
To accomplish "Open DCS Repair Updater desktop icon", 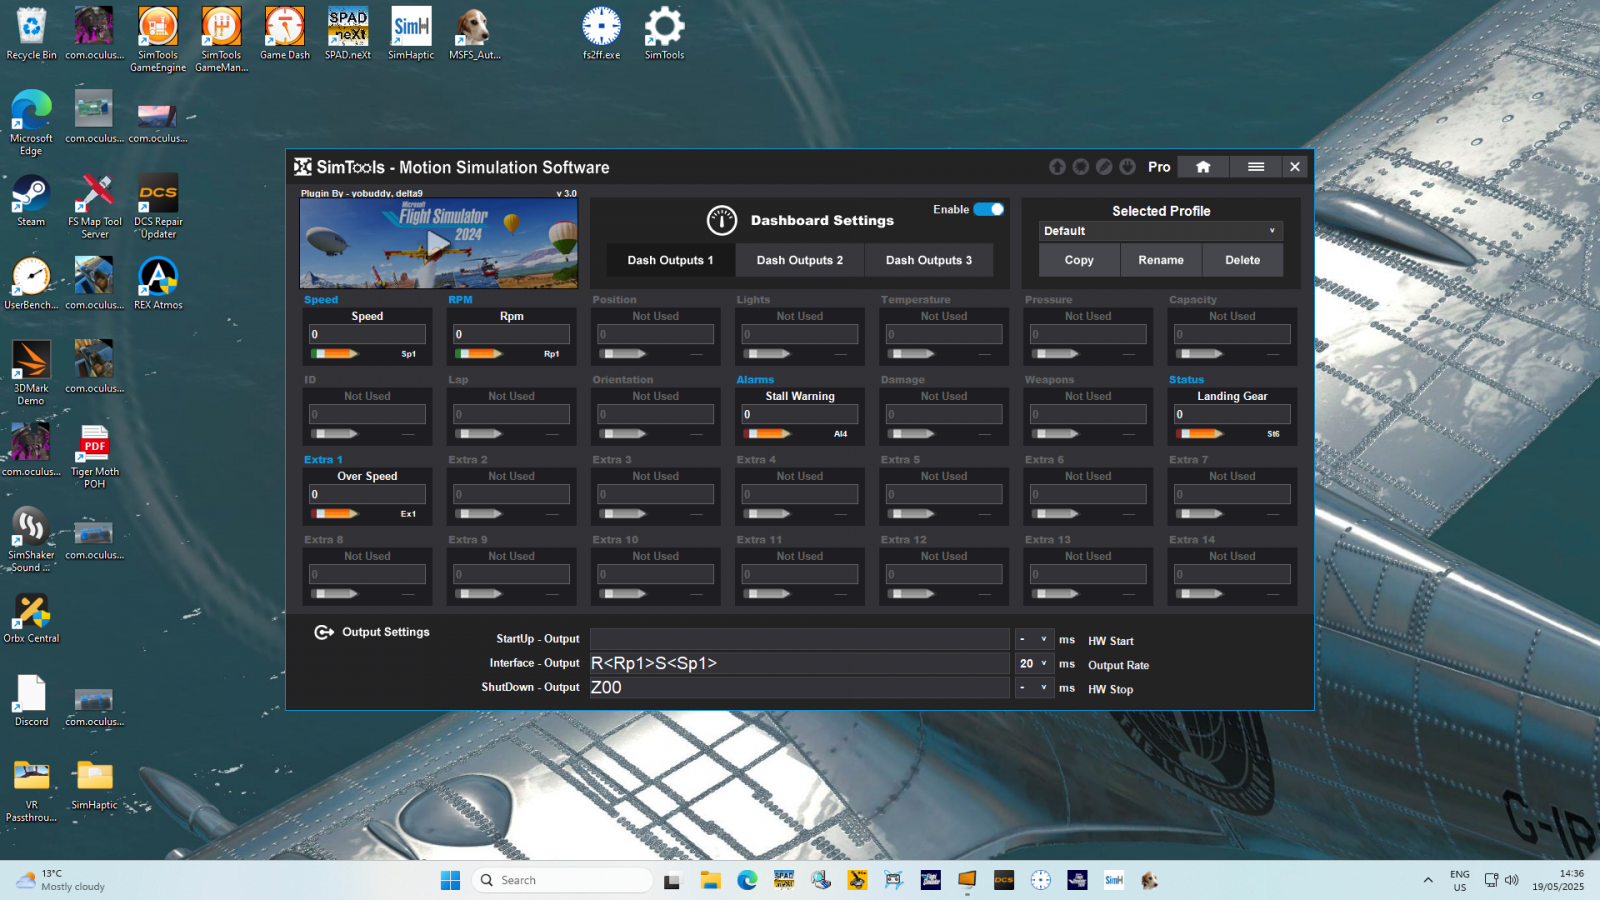I will click(x=158, y=207).
